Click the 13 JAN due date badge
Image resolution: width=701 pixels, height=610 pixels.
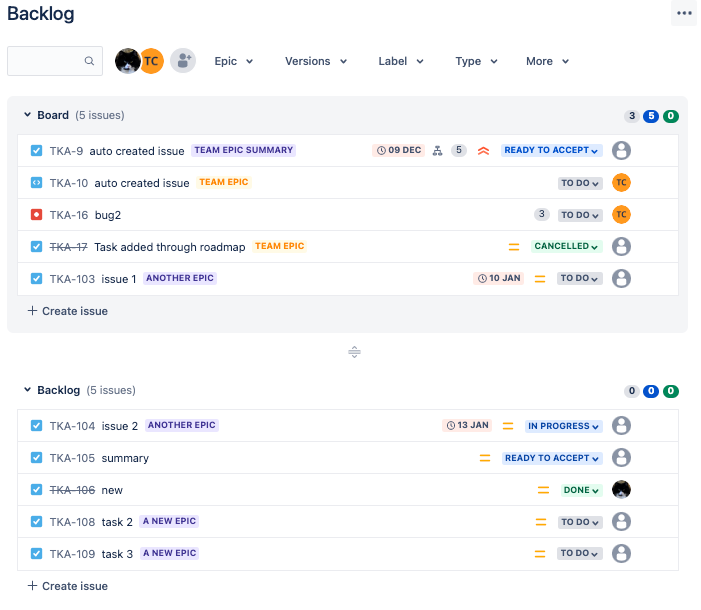tap(467, 425)
